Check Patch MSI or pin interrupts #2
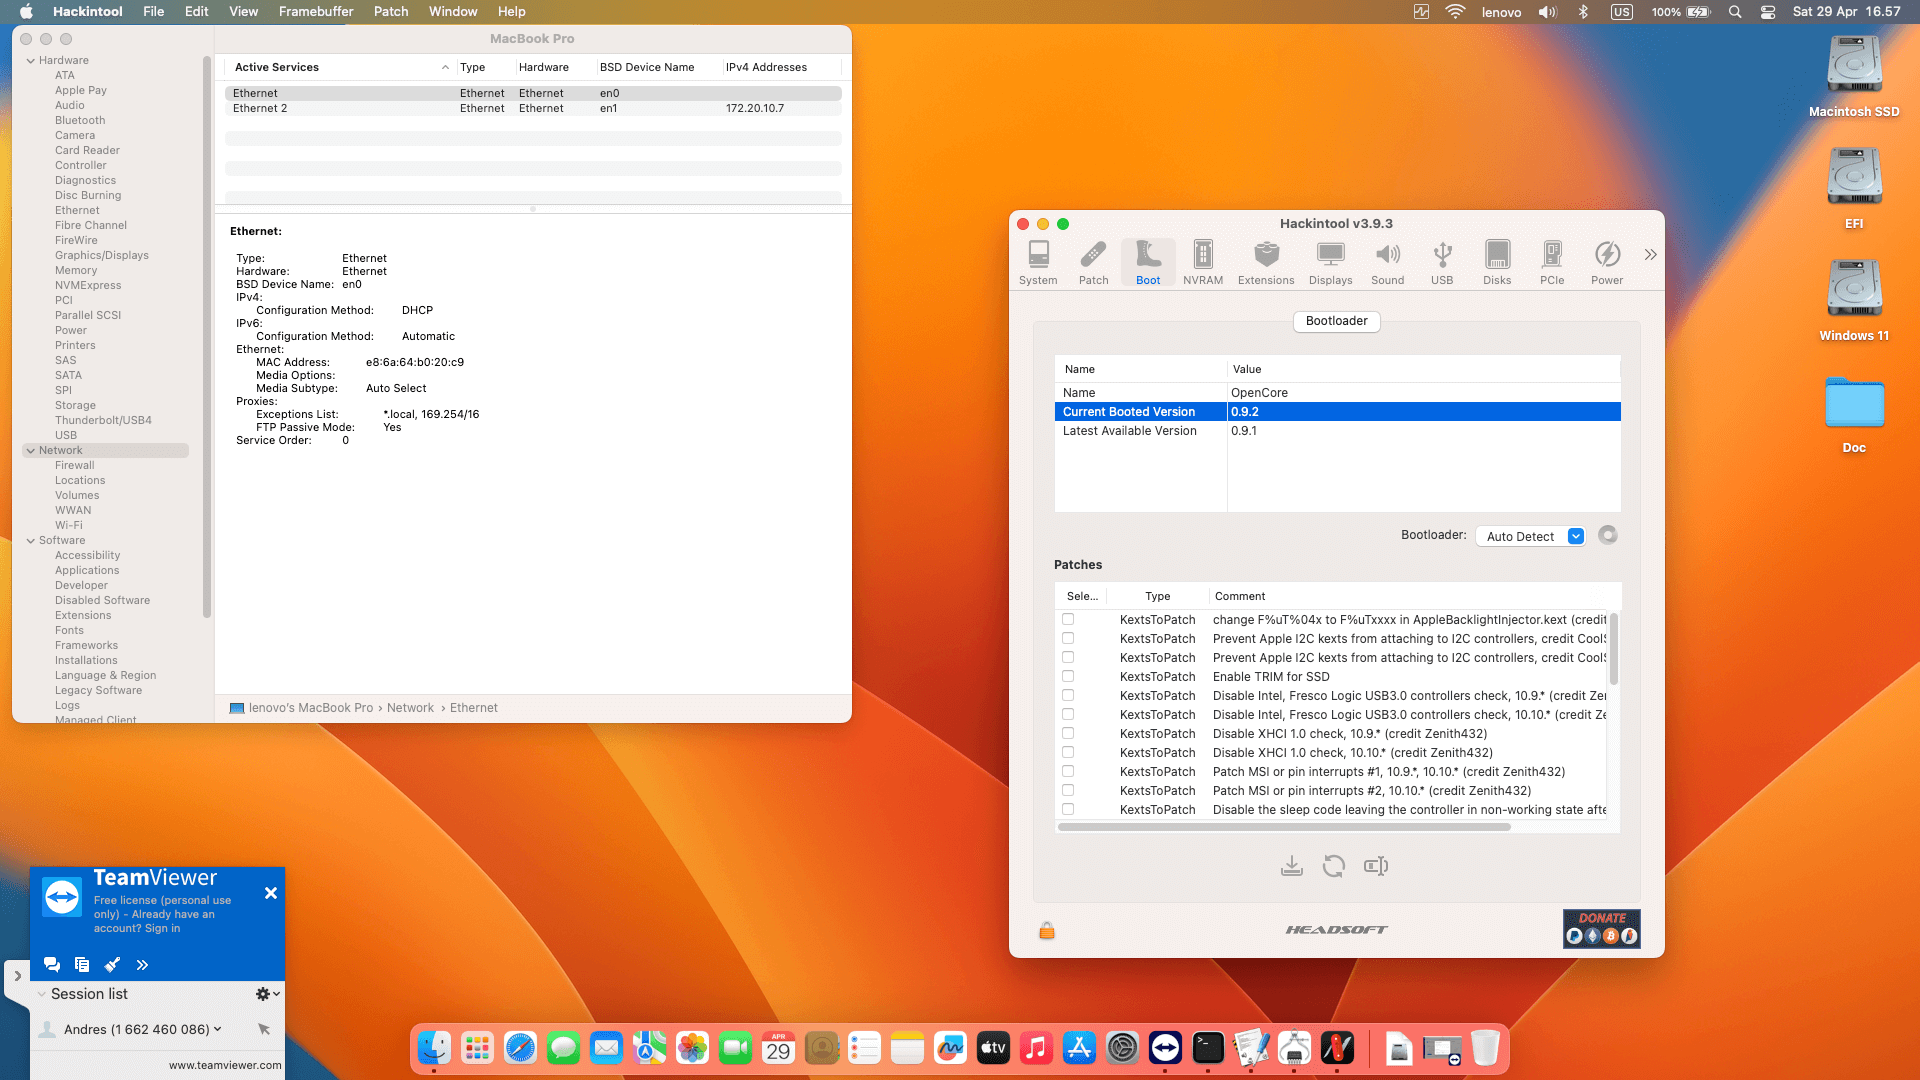Screen dimensions: 1920x1080 1068,791
